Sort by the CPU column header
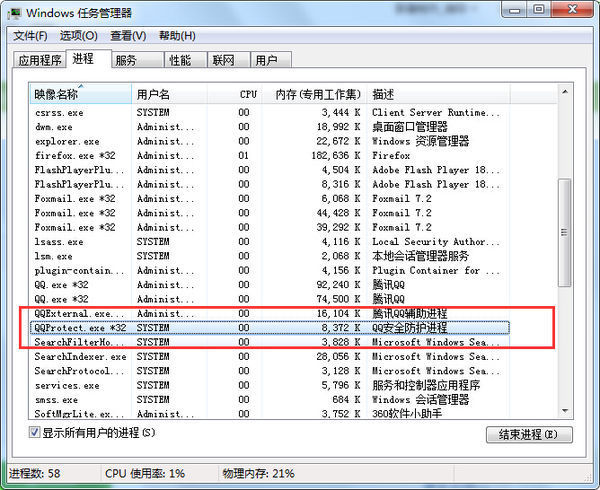 235,94
